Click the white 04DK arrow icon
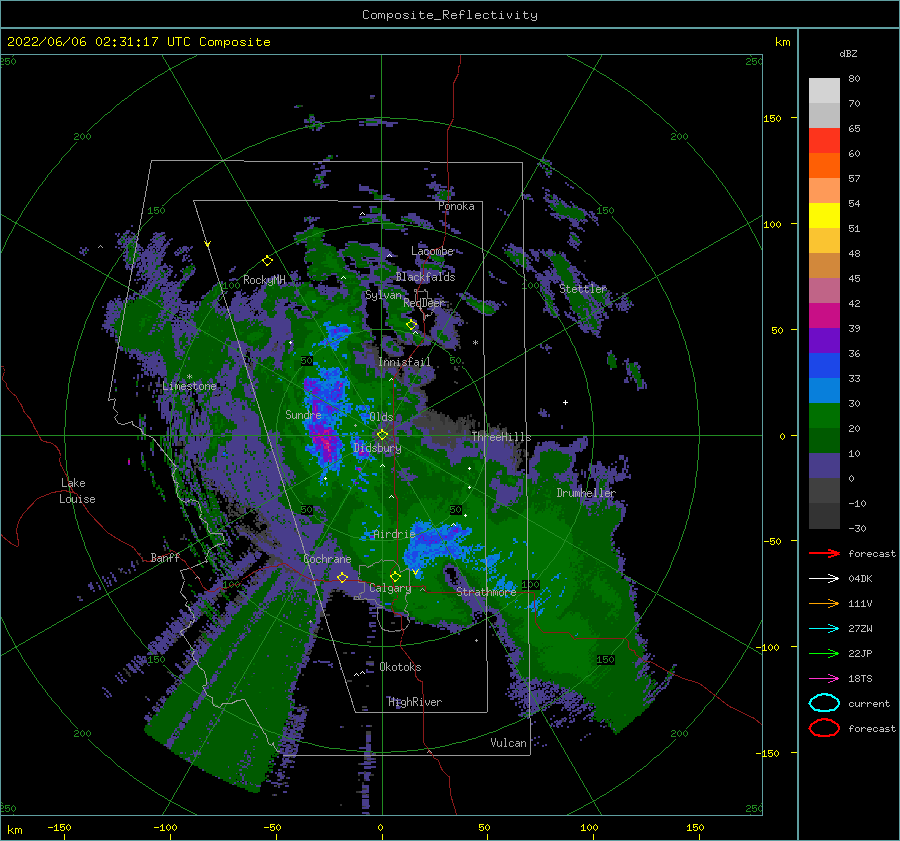Image resolution: width=900 pixels, height=841 pixels. [824, 579]
